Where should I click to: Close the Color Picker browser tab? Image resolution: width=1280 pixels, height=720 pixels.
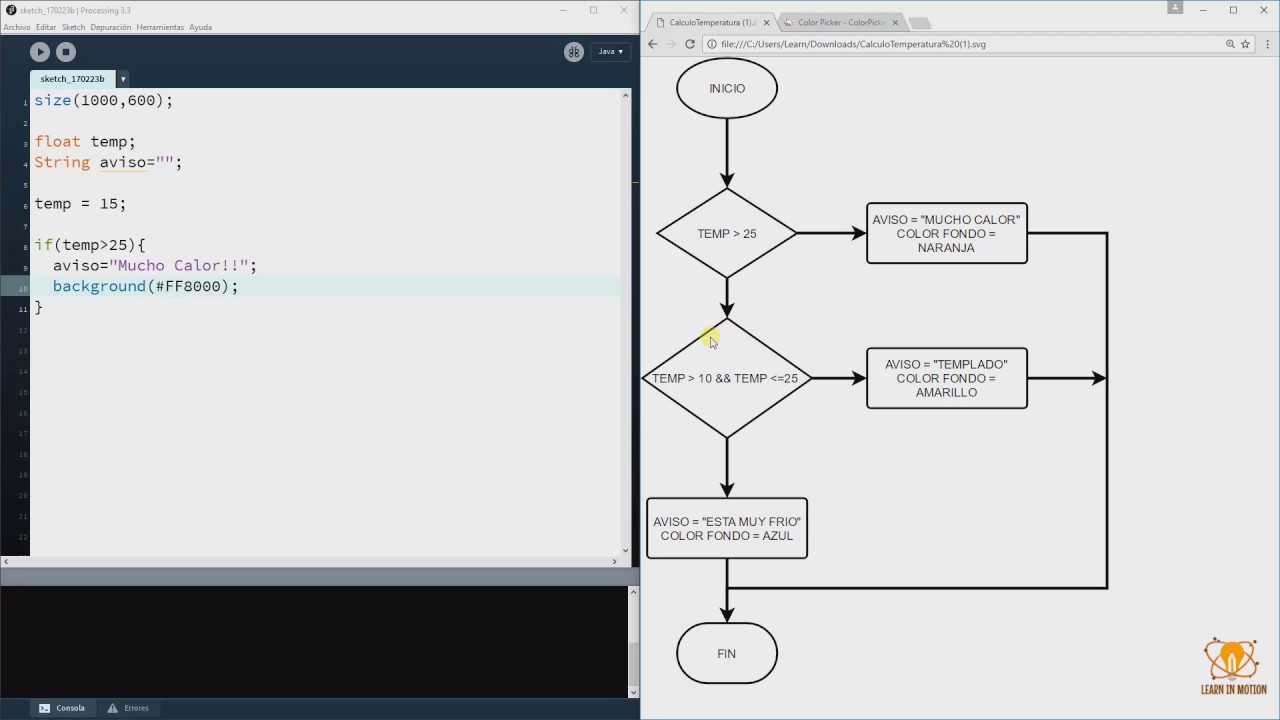pos(895,22)
